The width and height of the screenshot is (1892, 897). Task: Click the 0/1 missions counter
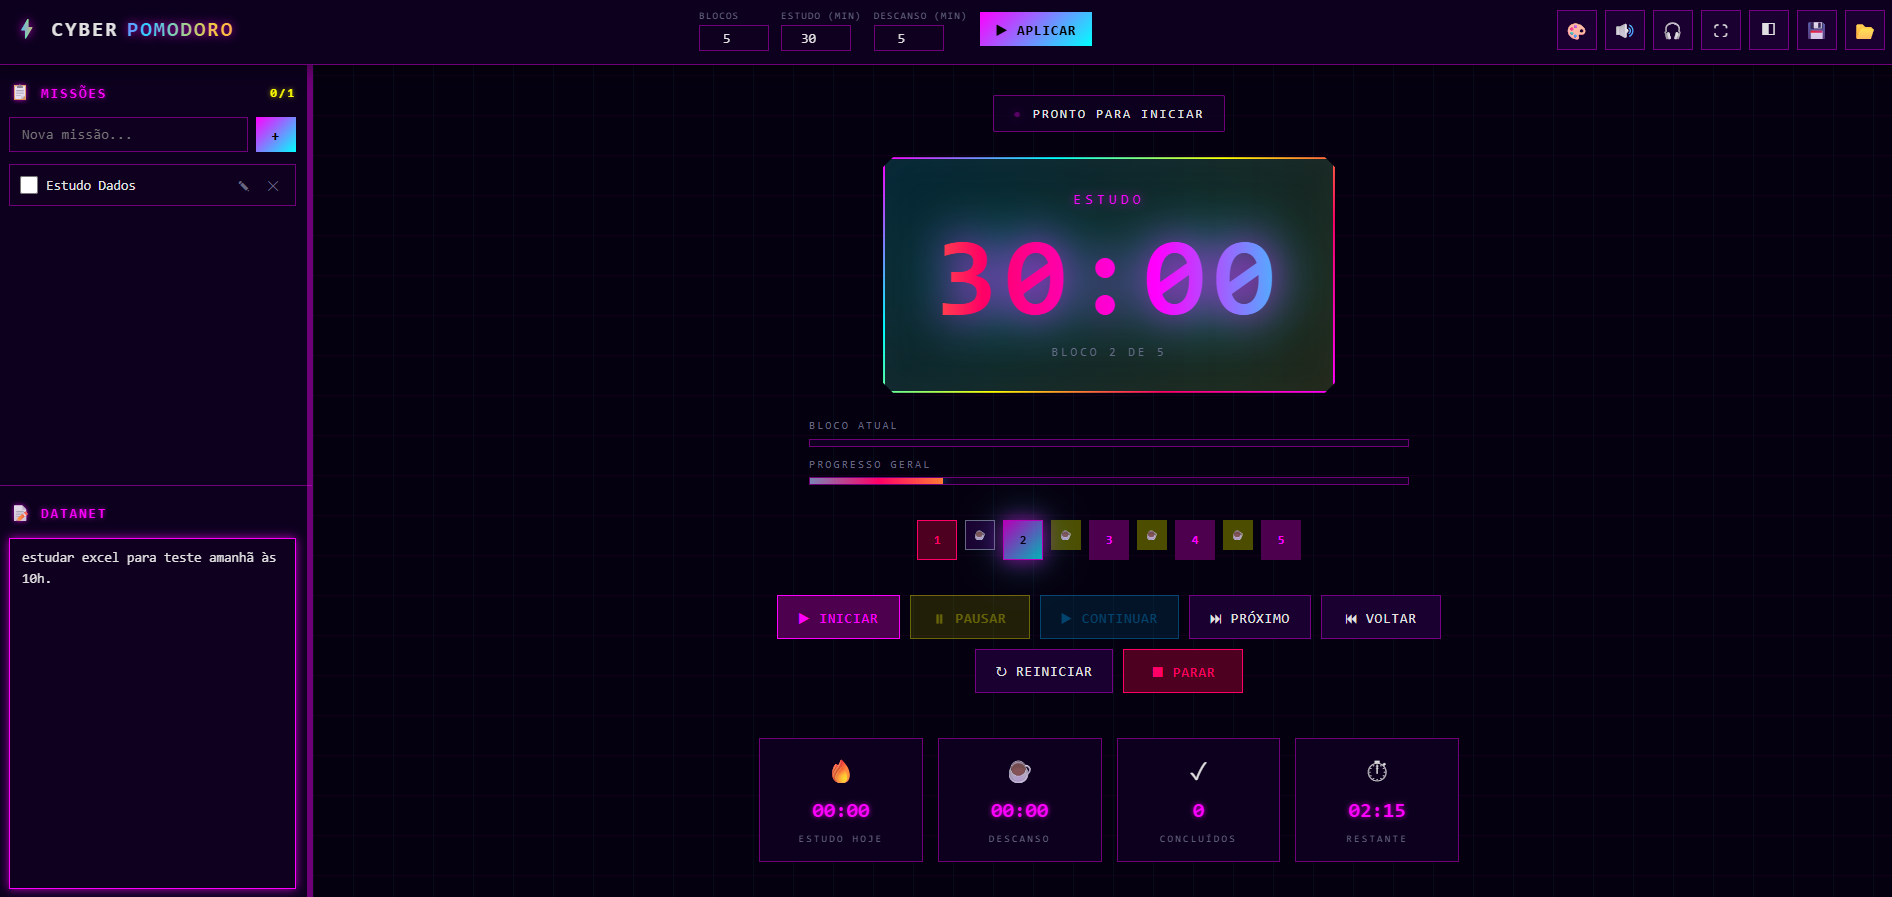tap(282, 93)
